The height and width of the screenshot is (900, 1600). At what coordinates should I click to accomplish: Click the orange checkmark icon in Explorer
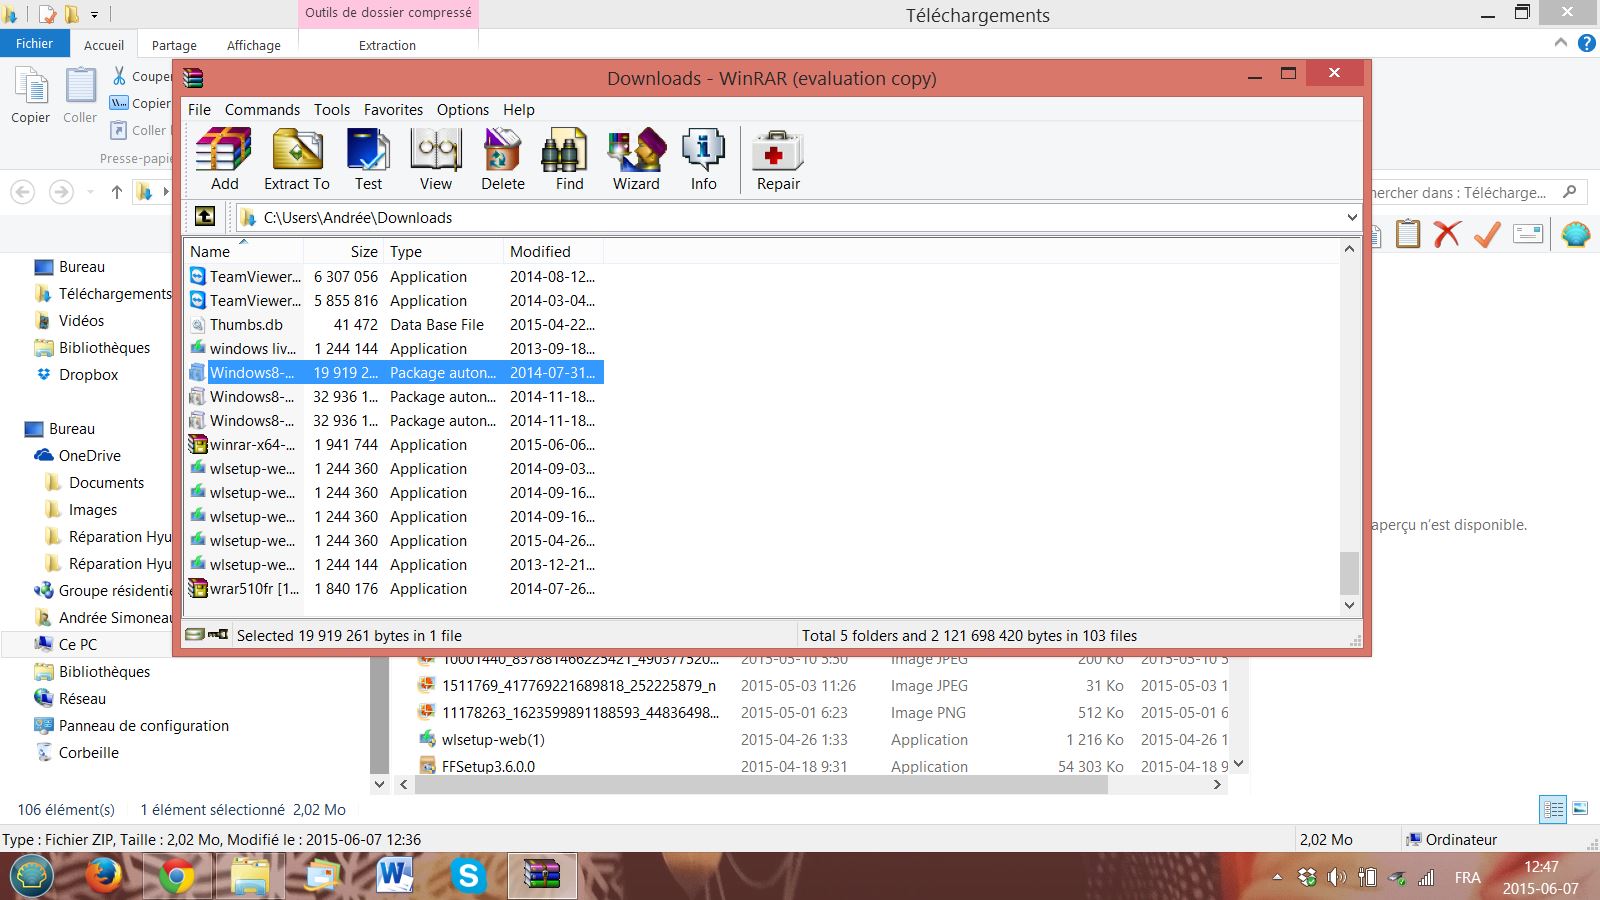click(1487, 235)
